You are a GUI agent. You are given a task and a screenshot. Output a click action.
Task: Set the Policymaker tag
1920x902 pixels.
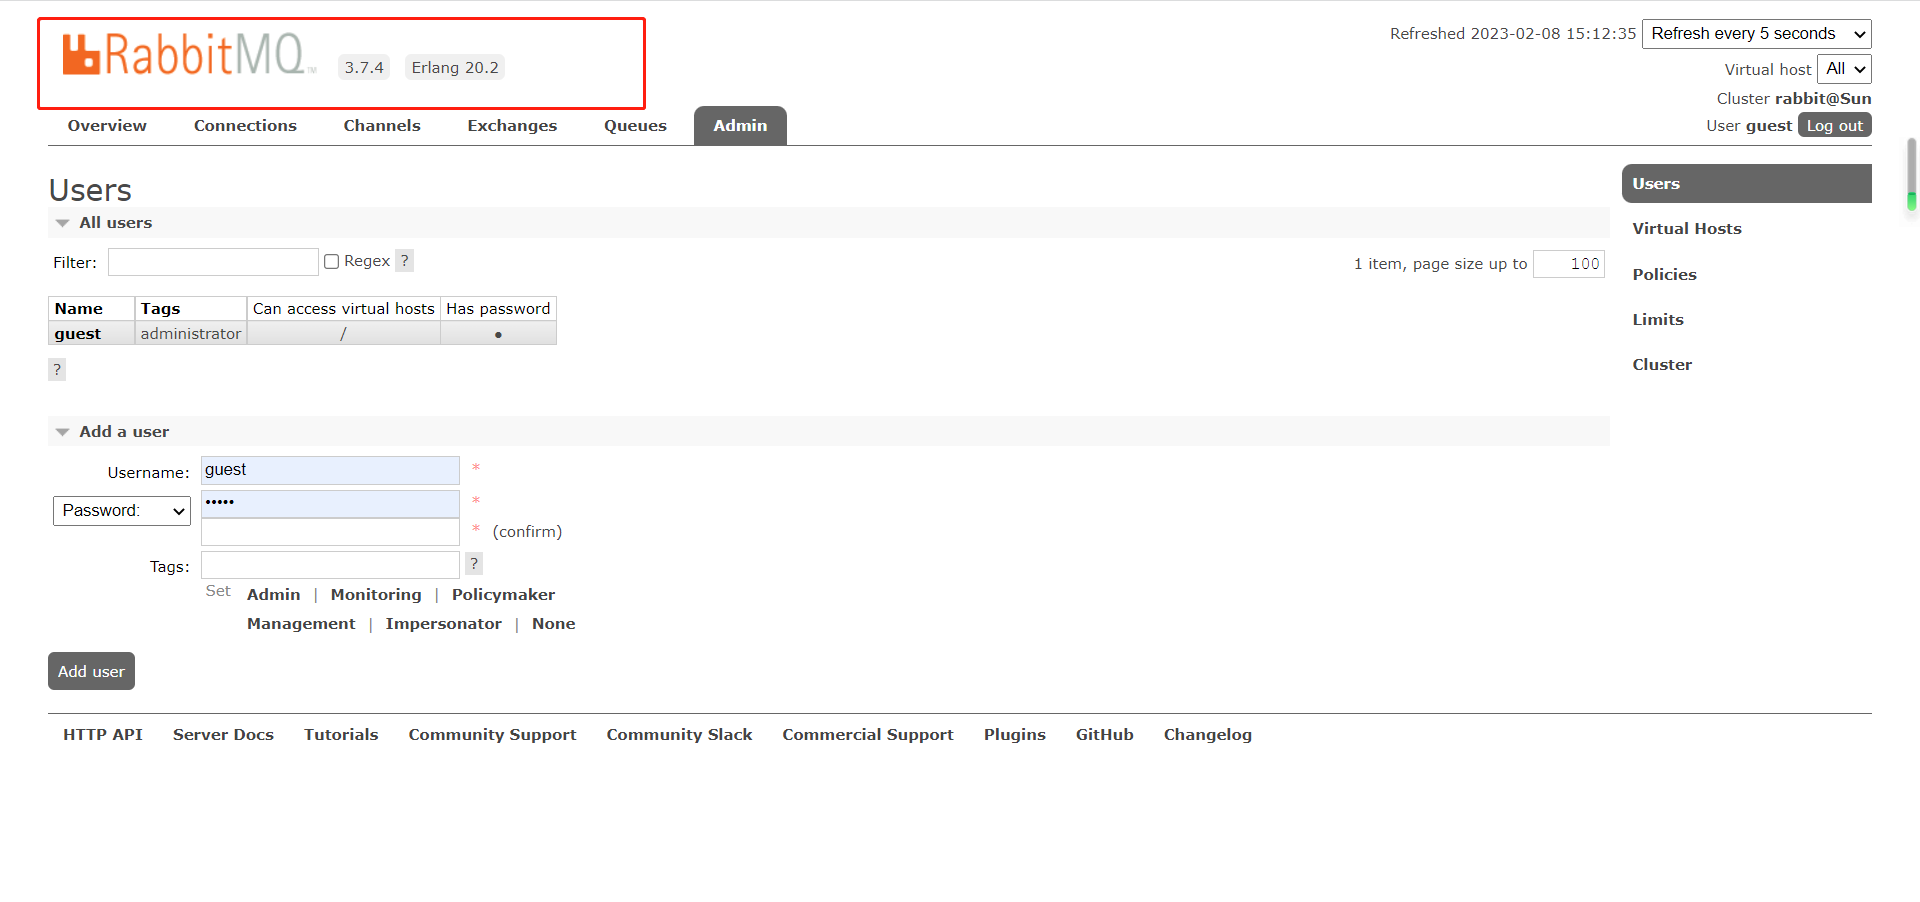click(x=503, y=595)
